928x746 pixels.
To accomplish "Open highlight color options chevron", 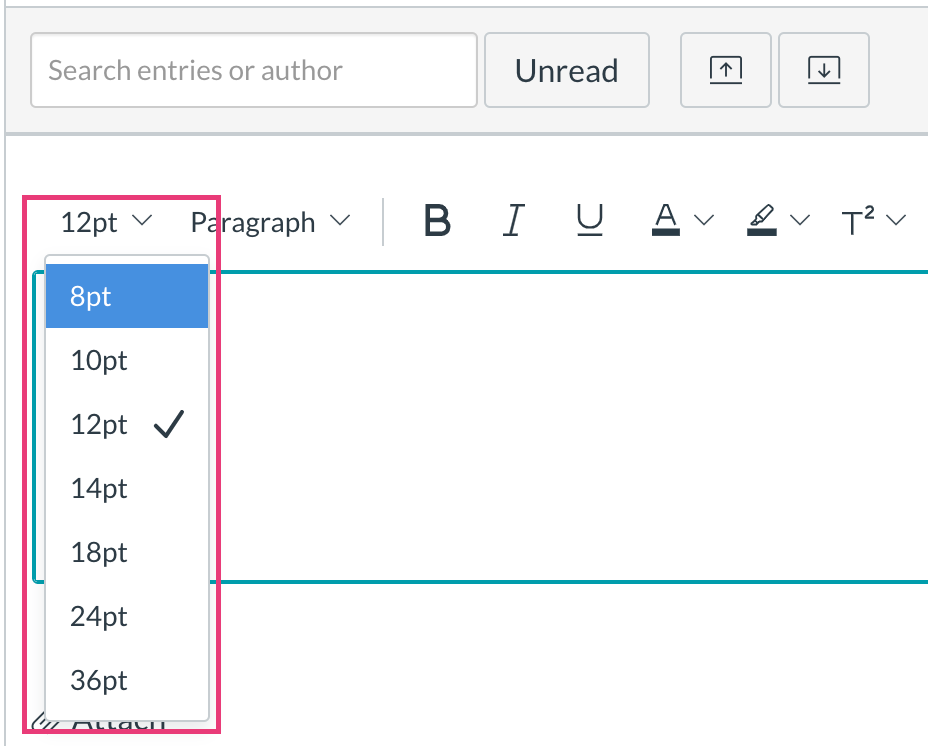I will pos(800,220).
